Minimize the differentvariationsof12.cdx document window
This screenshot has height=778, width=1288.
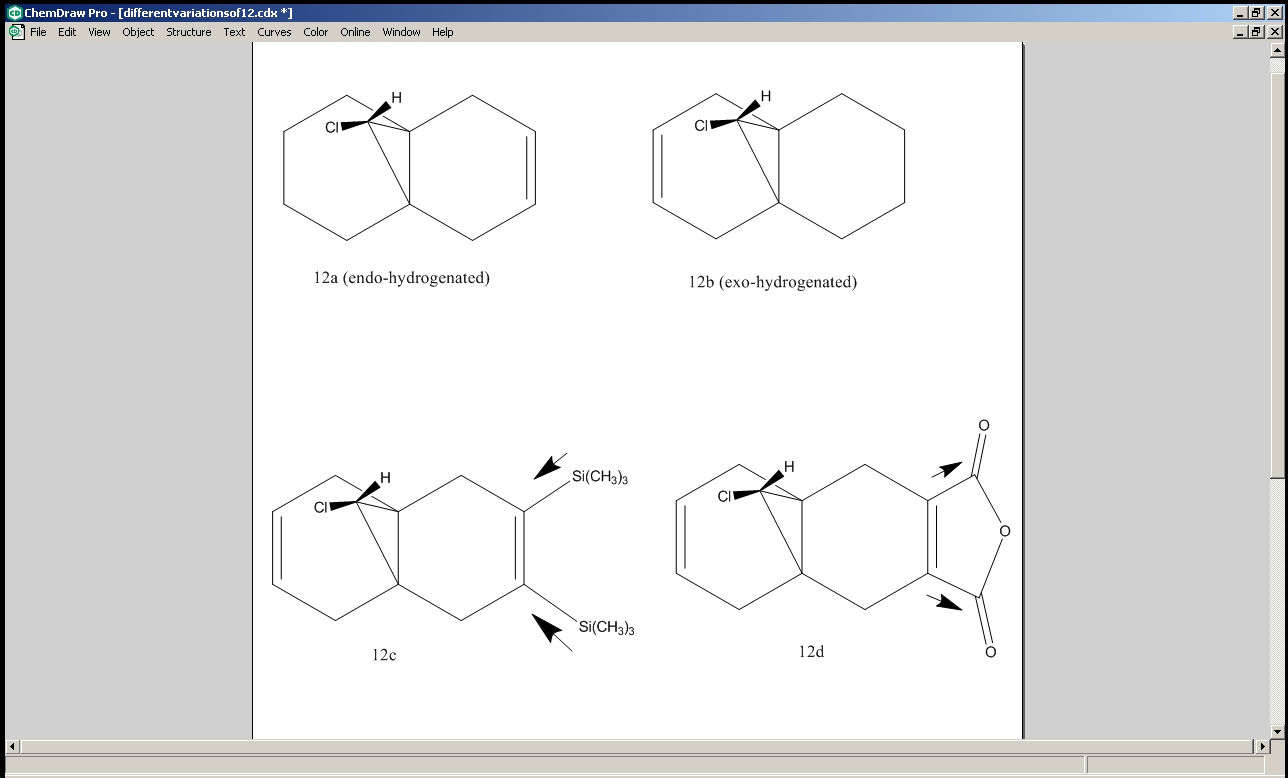1241,32
